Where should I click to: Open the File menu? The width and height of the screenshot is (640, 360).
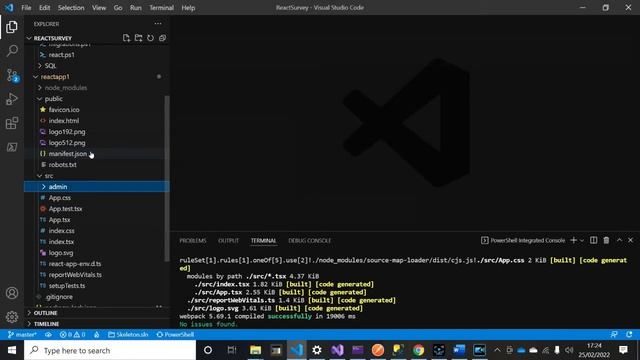pos(26,8)
